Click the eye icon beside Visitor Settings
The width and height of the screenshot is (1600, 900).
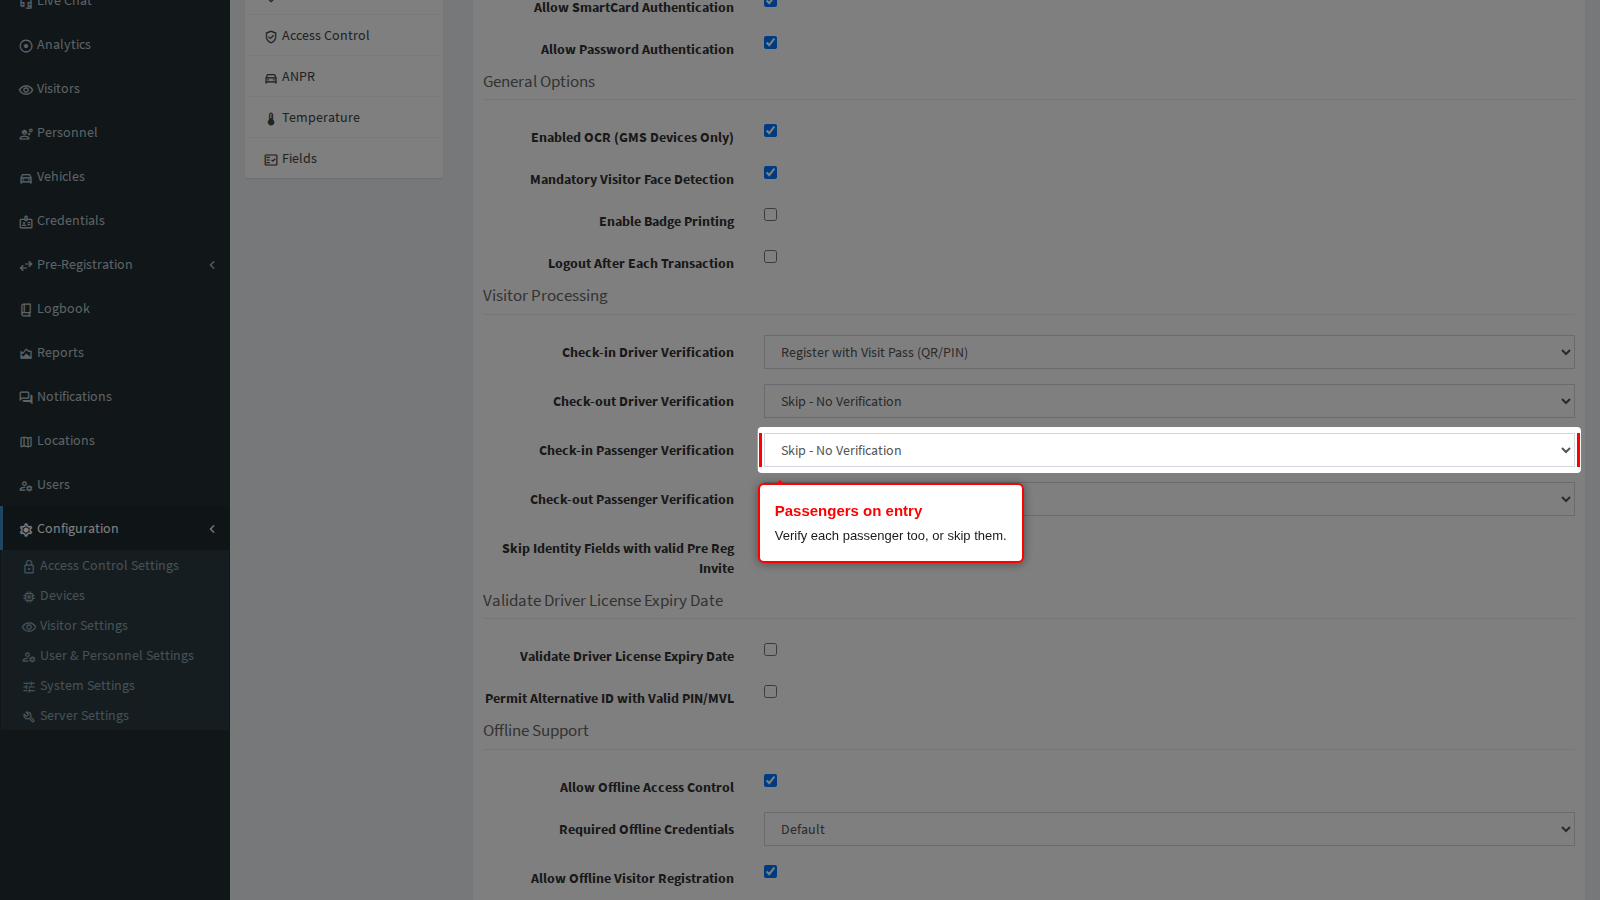pyautogui.click(x=29, y=627)
